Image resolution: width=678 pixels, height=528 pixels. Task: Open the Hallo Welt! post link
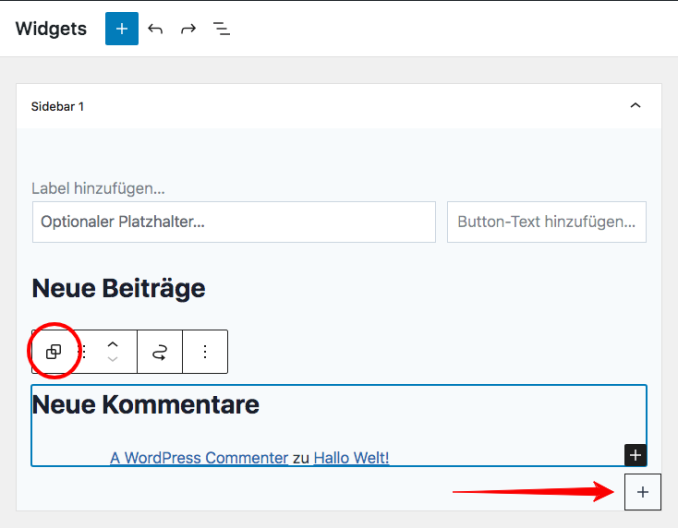click(x=351, y=458)
